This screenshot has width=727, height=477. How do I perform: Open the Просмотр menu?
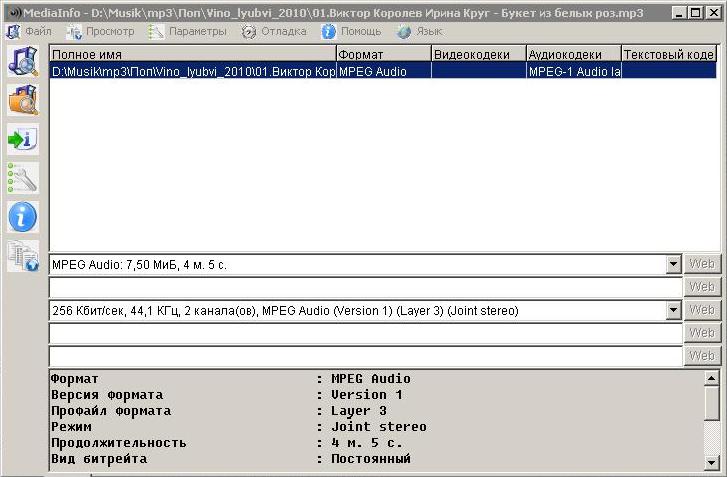coord(100,32)
